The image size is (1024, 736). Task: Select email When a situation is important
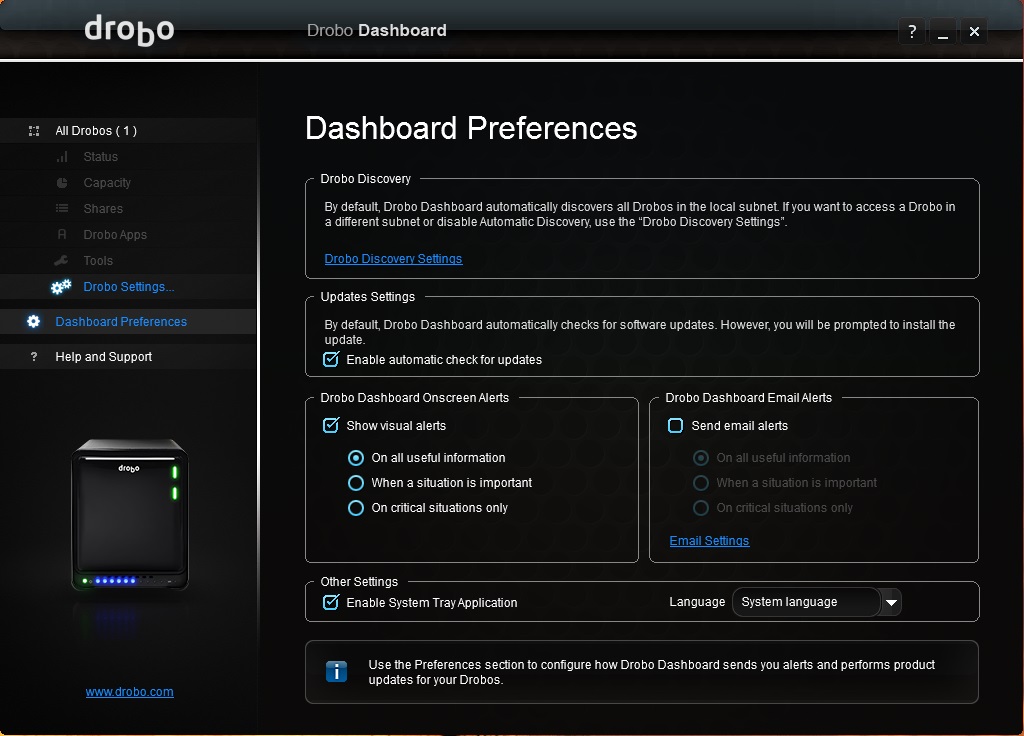[701, 483]
